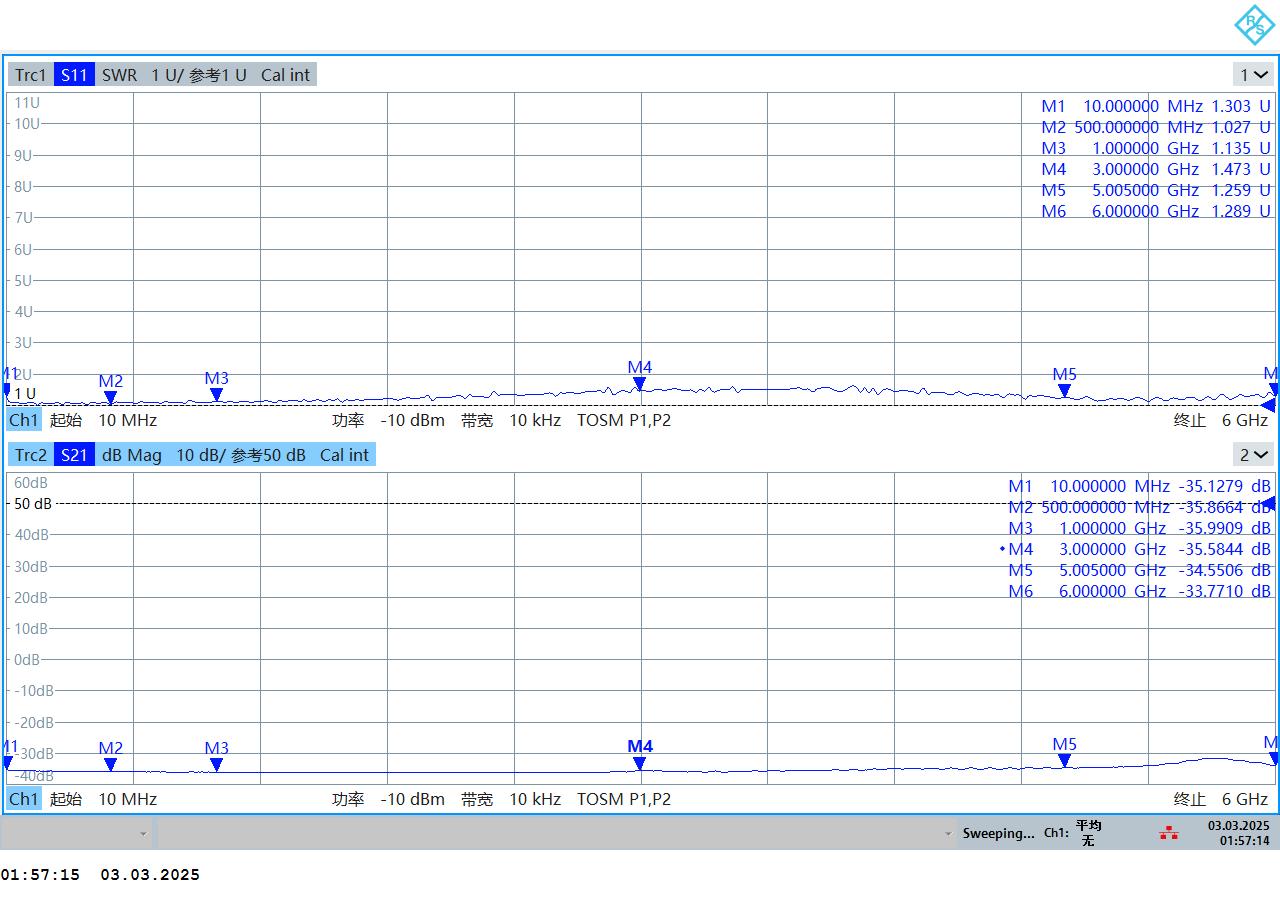Select marker M5 triangle on the S21 trace
Screen dimensions: 1280x900
(x=1064, y=761)
